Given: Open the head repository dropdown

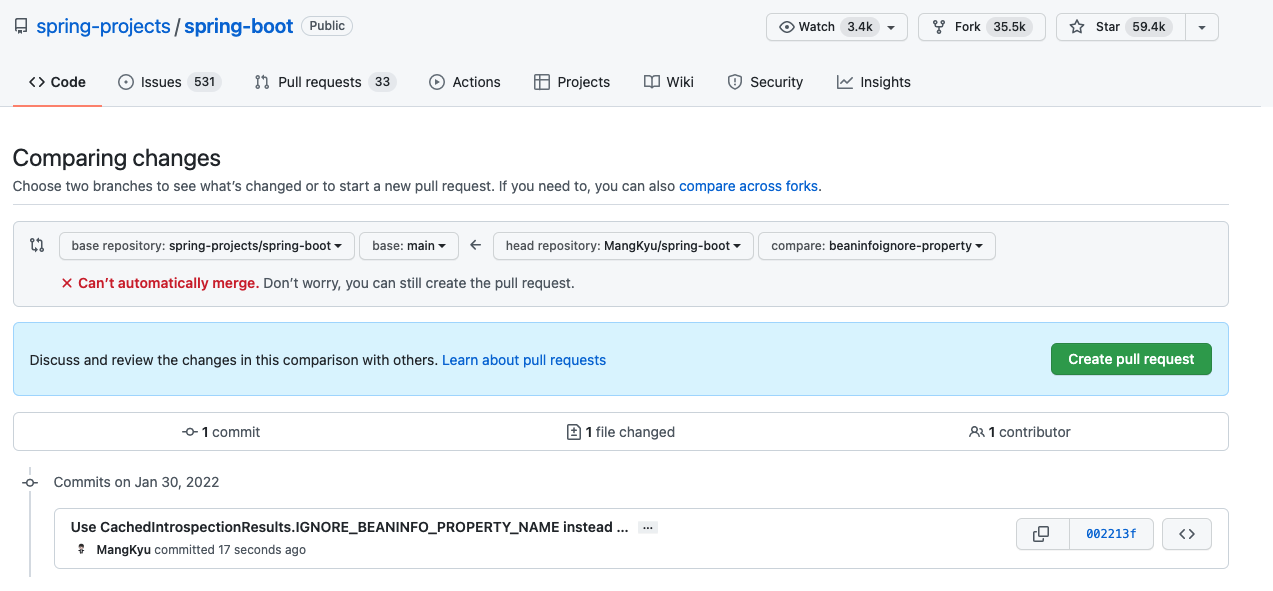Looking at the screenshot, I should [623, 245].
